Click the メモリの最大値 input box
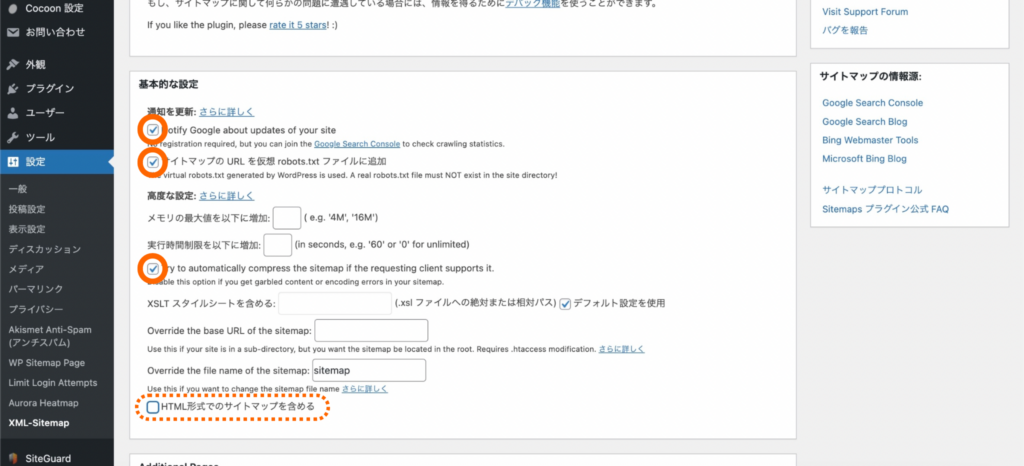The height and width of the screenshot is (466, 1024). click(287, 217)
